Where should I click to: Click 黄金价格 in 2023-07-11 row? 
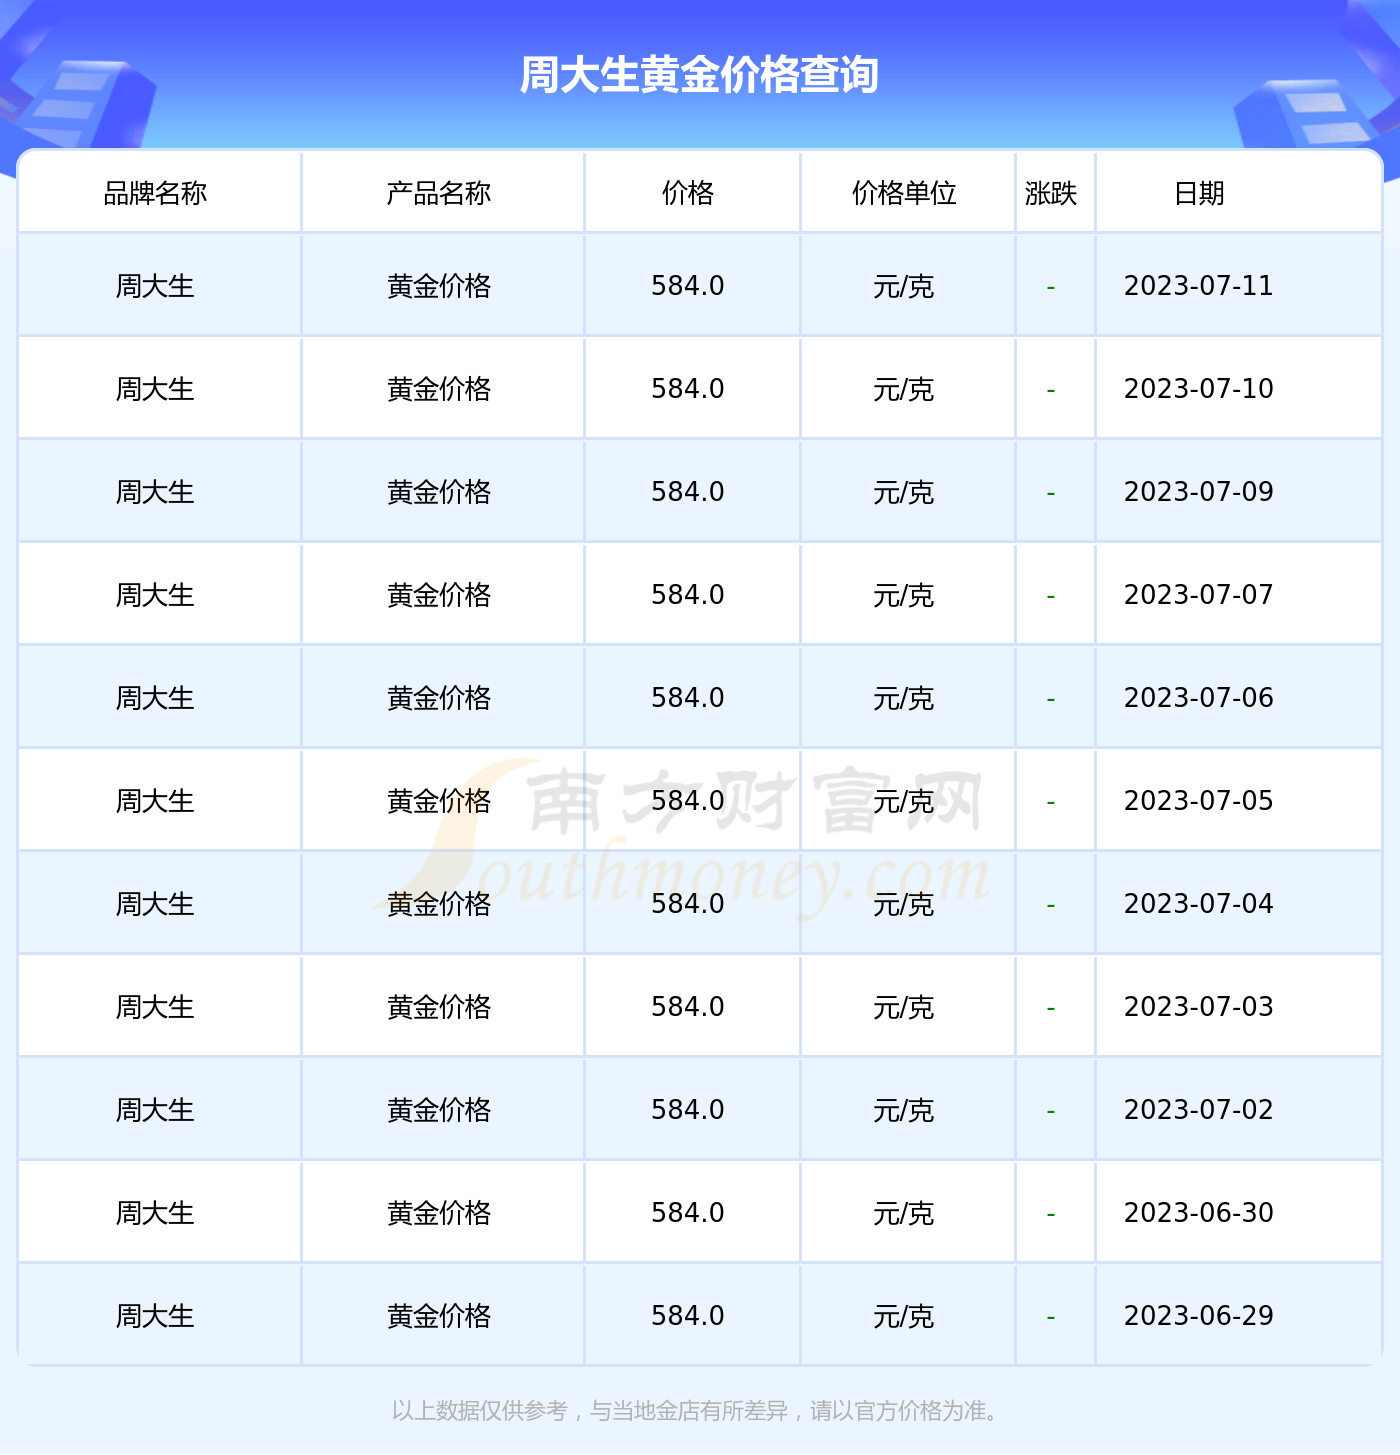[x=439, y=286]
